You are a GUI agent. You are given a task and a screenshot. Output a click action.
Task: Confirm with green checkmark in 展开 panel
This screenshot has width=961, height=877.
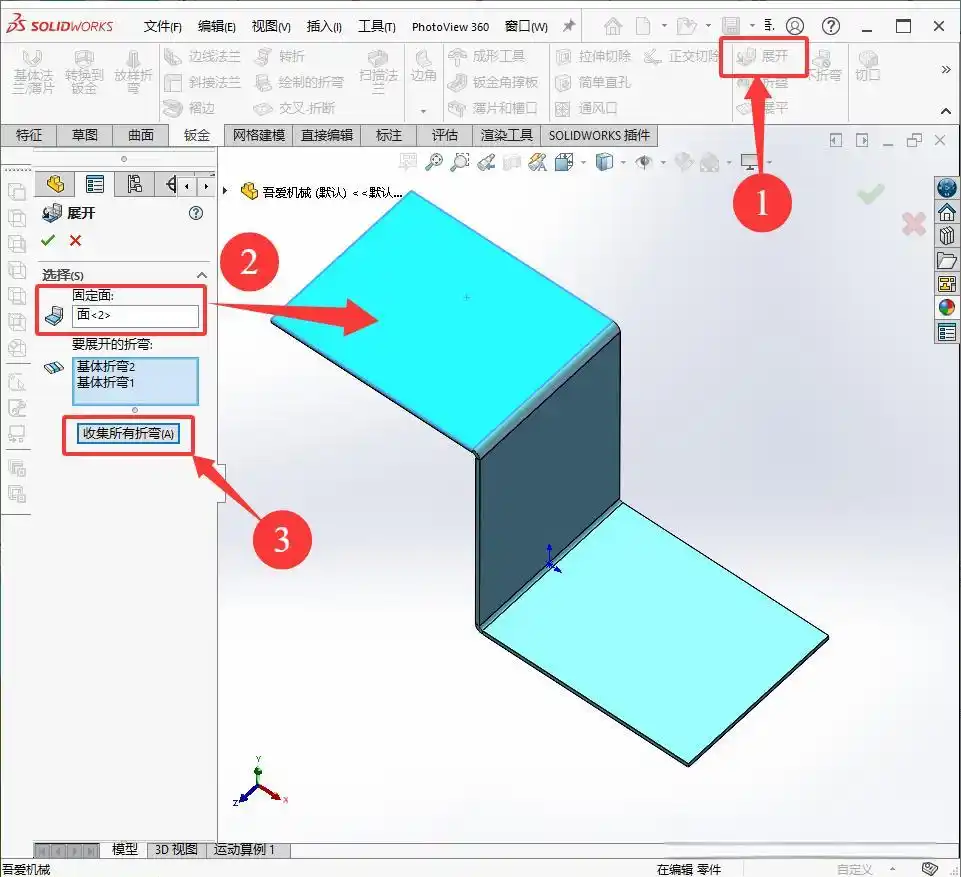coord(48,240)
